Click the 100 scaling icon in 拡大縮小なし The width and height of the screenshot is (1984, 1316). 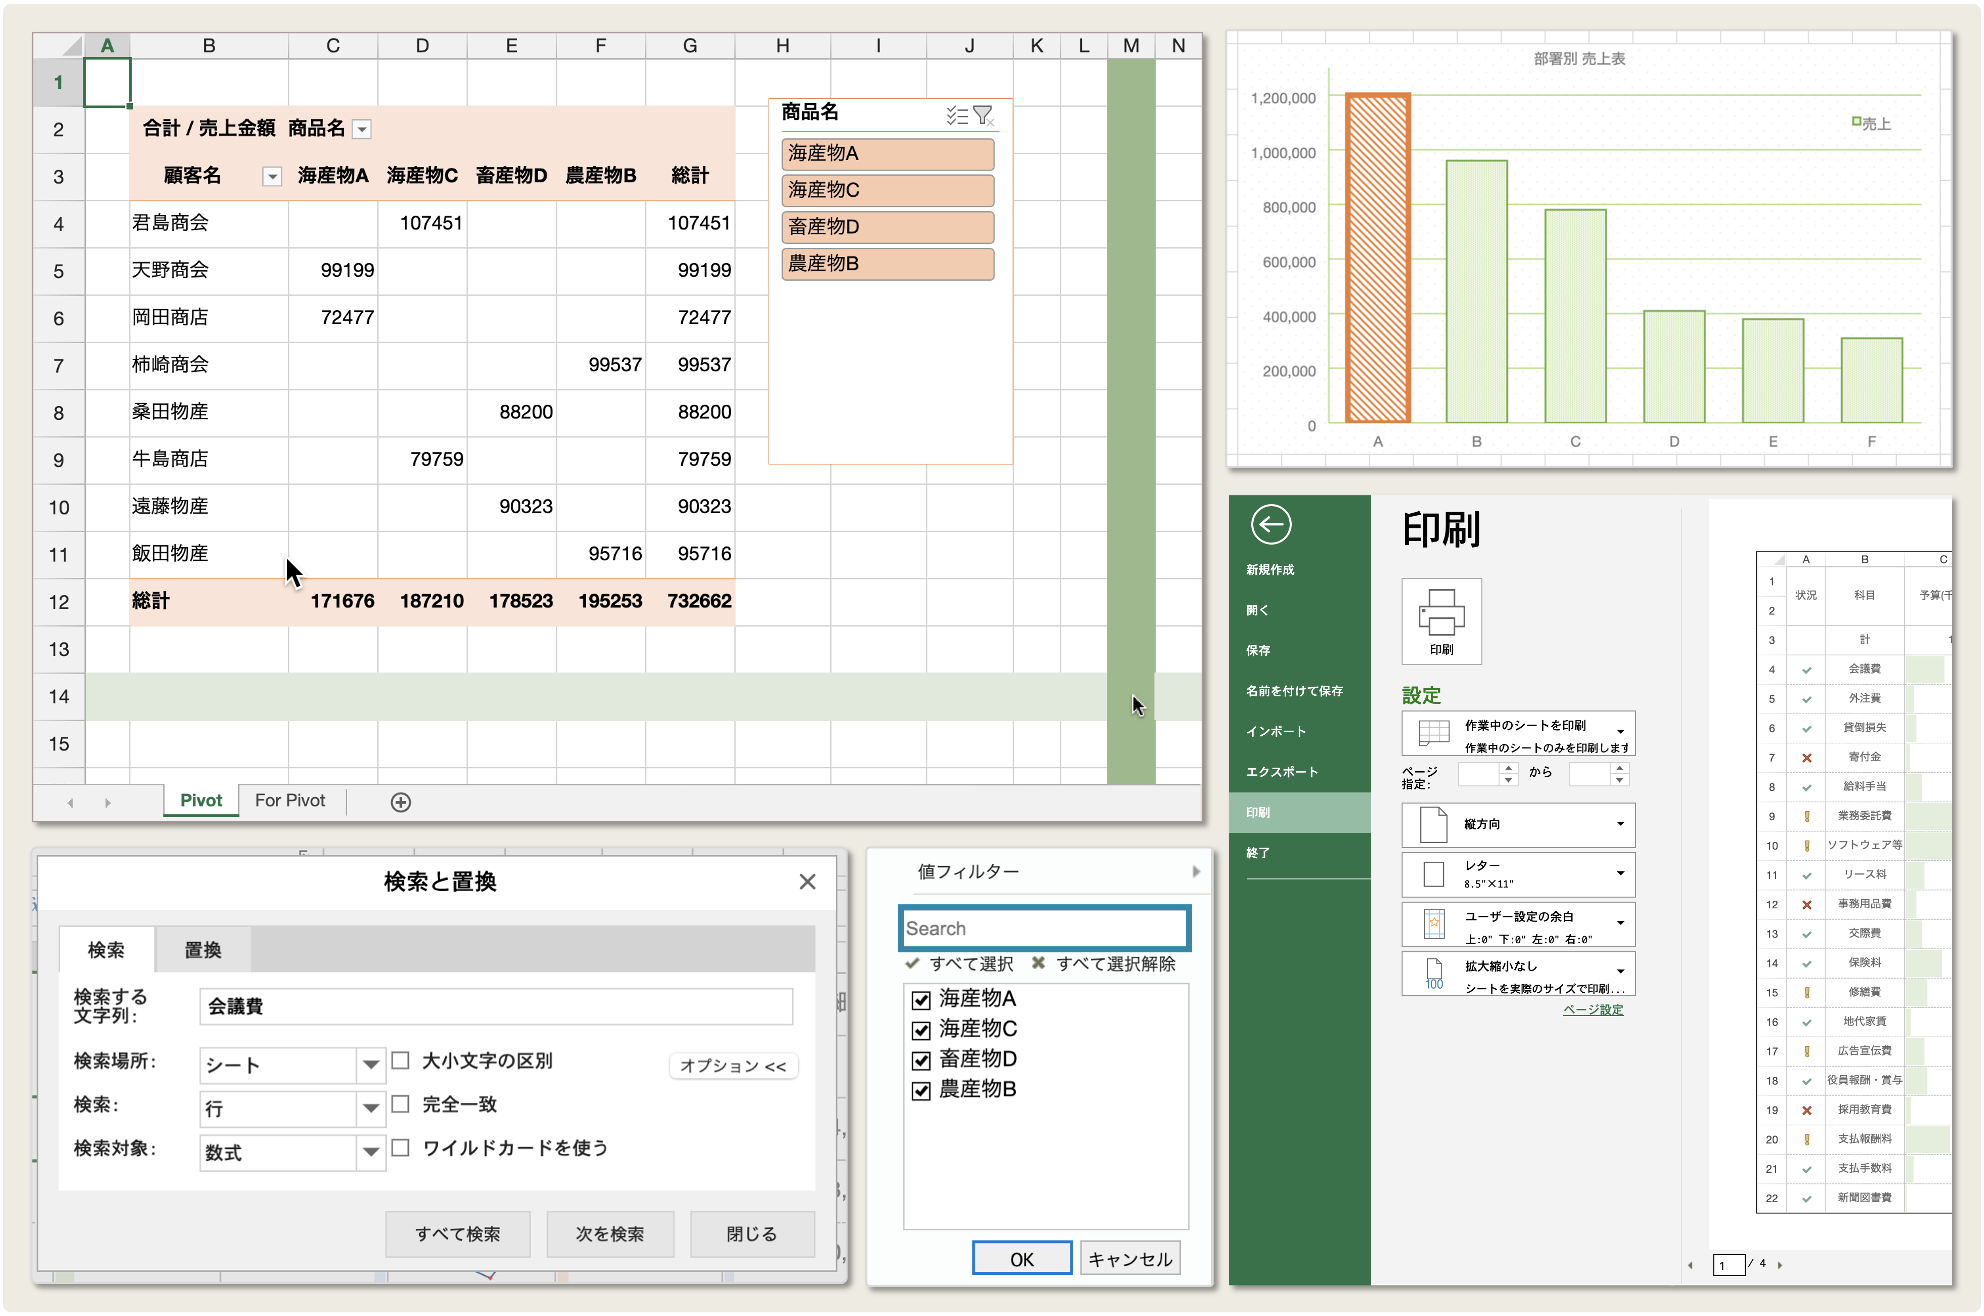pos(1434,973)
